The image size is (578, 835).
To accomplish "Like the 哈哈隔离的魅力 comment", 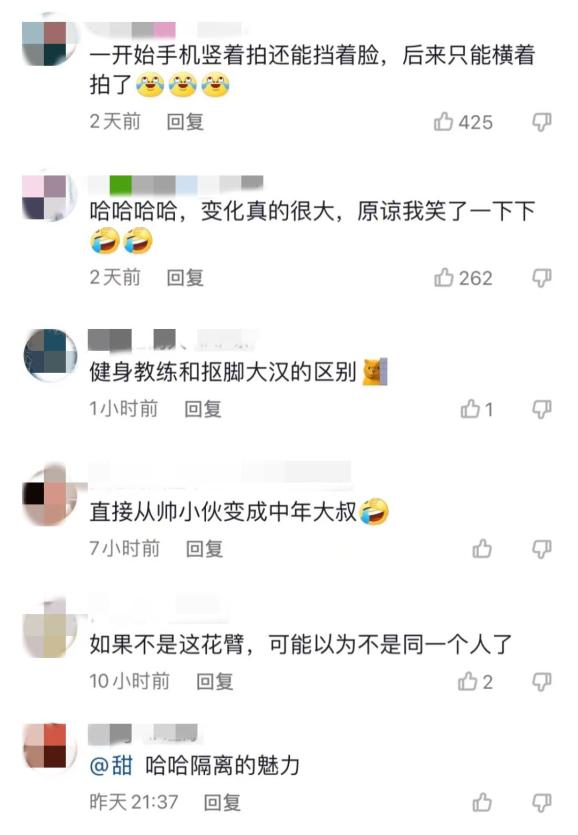I will click(x=482, y=802).
